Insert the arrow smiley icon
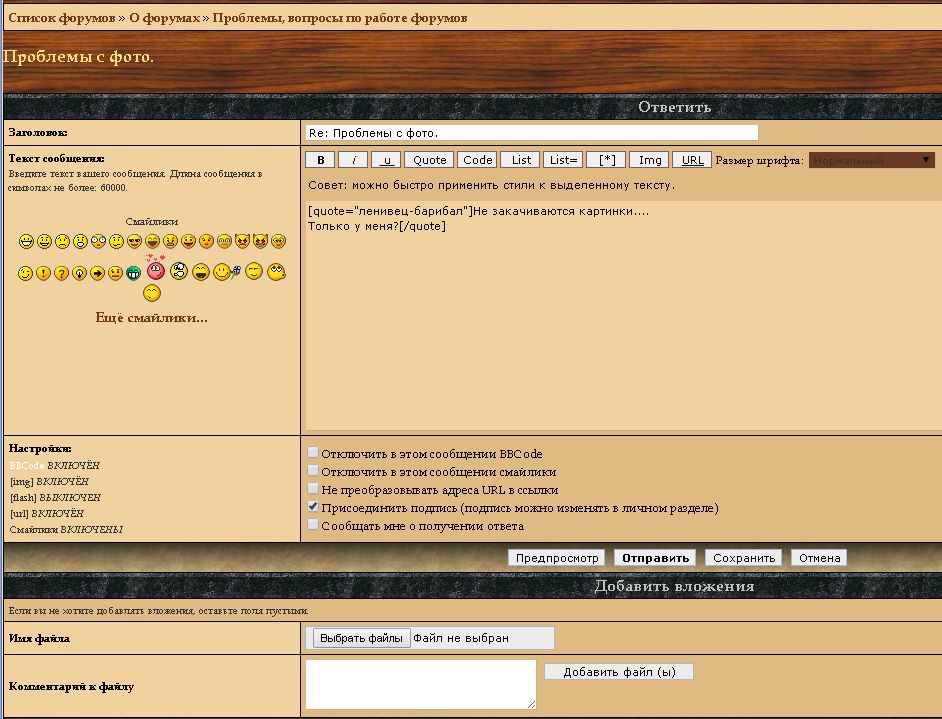 [97, 273]
